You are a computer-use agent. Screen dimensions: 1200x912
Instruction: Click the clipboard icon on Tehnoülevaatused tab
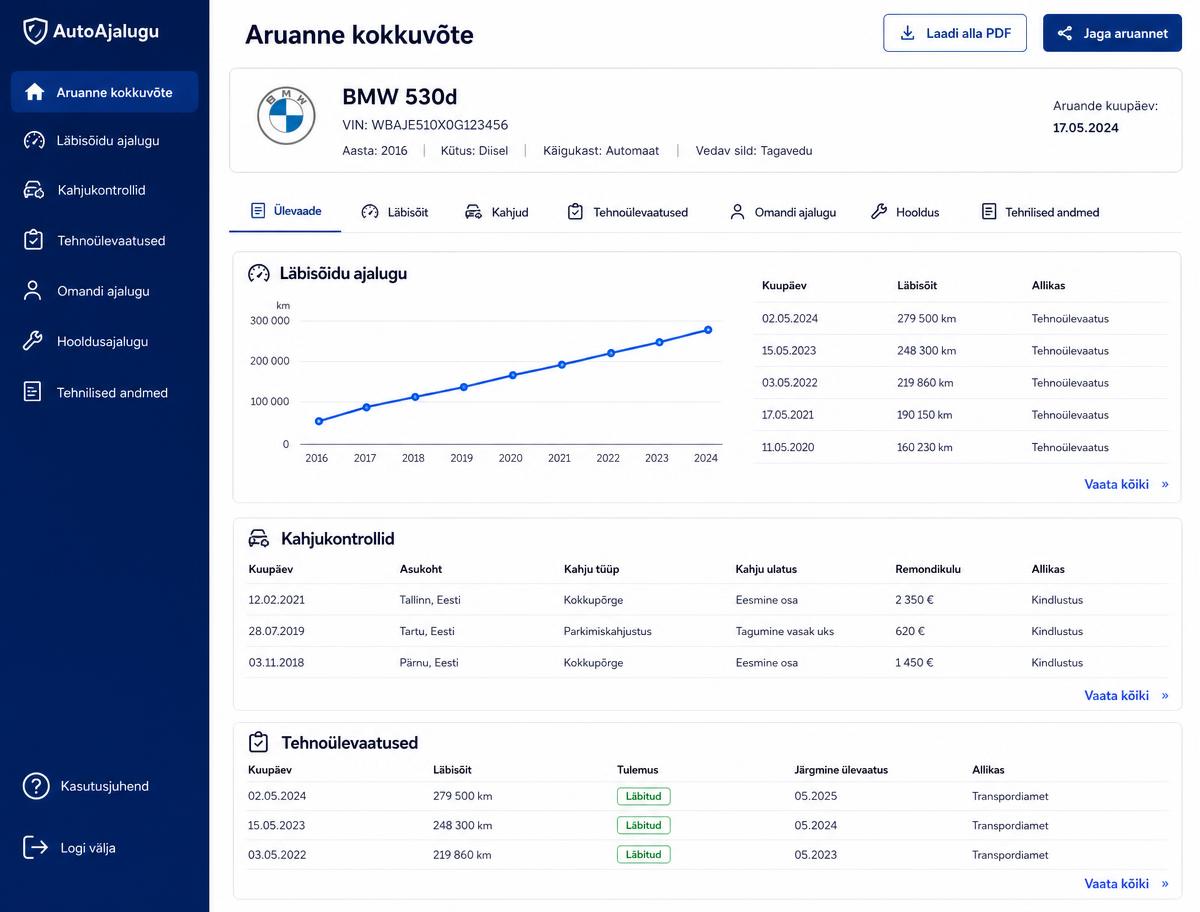point(575,212)
